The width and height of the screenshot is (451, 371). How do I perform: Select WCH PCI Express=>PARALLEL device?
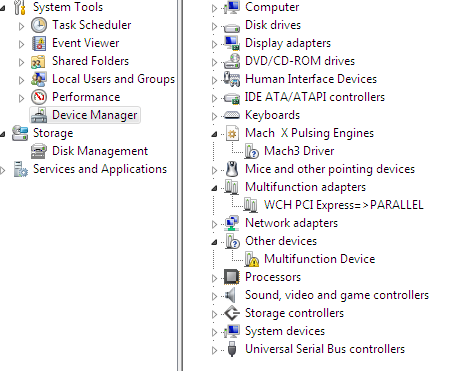pos(343,205)
